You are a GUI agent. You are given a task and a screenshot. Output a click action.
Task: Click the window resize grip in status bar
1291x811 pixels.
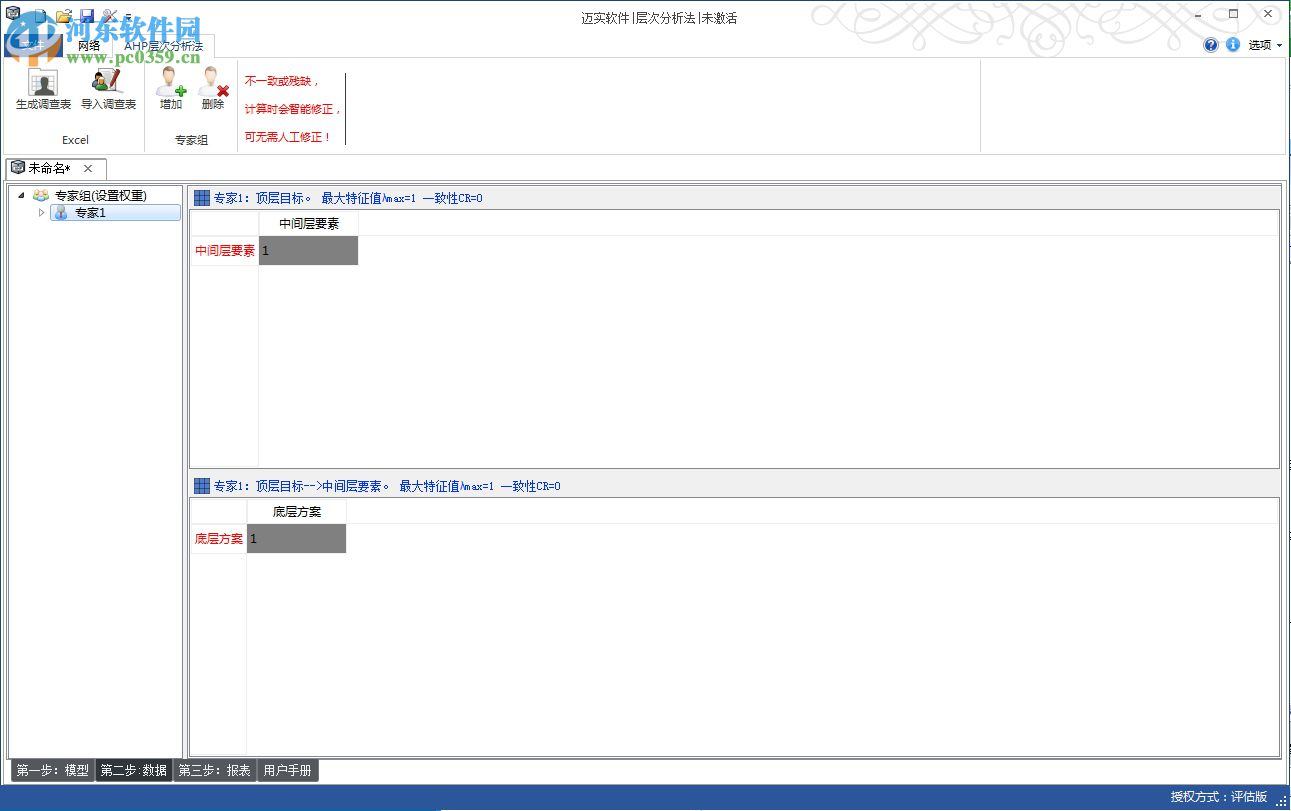pos(1281,802)
